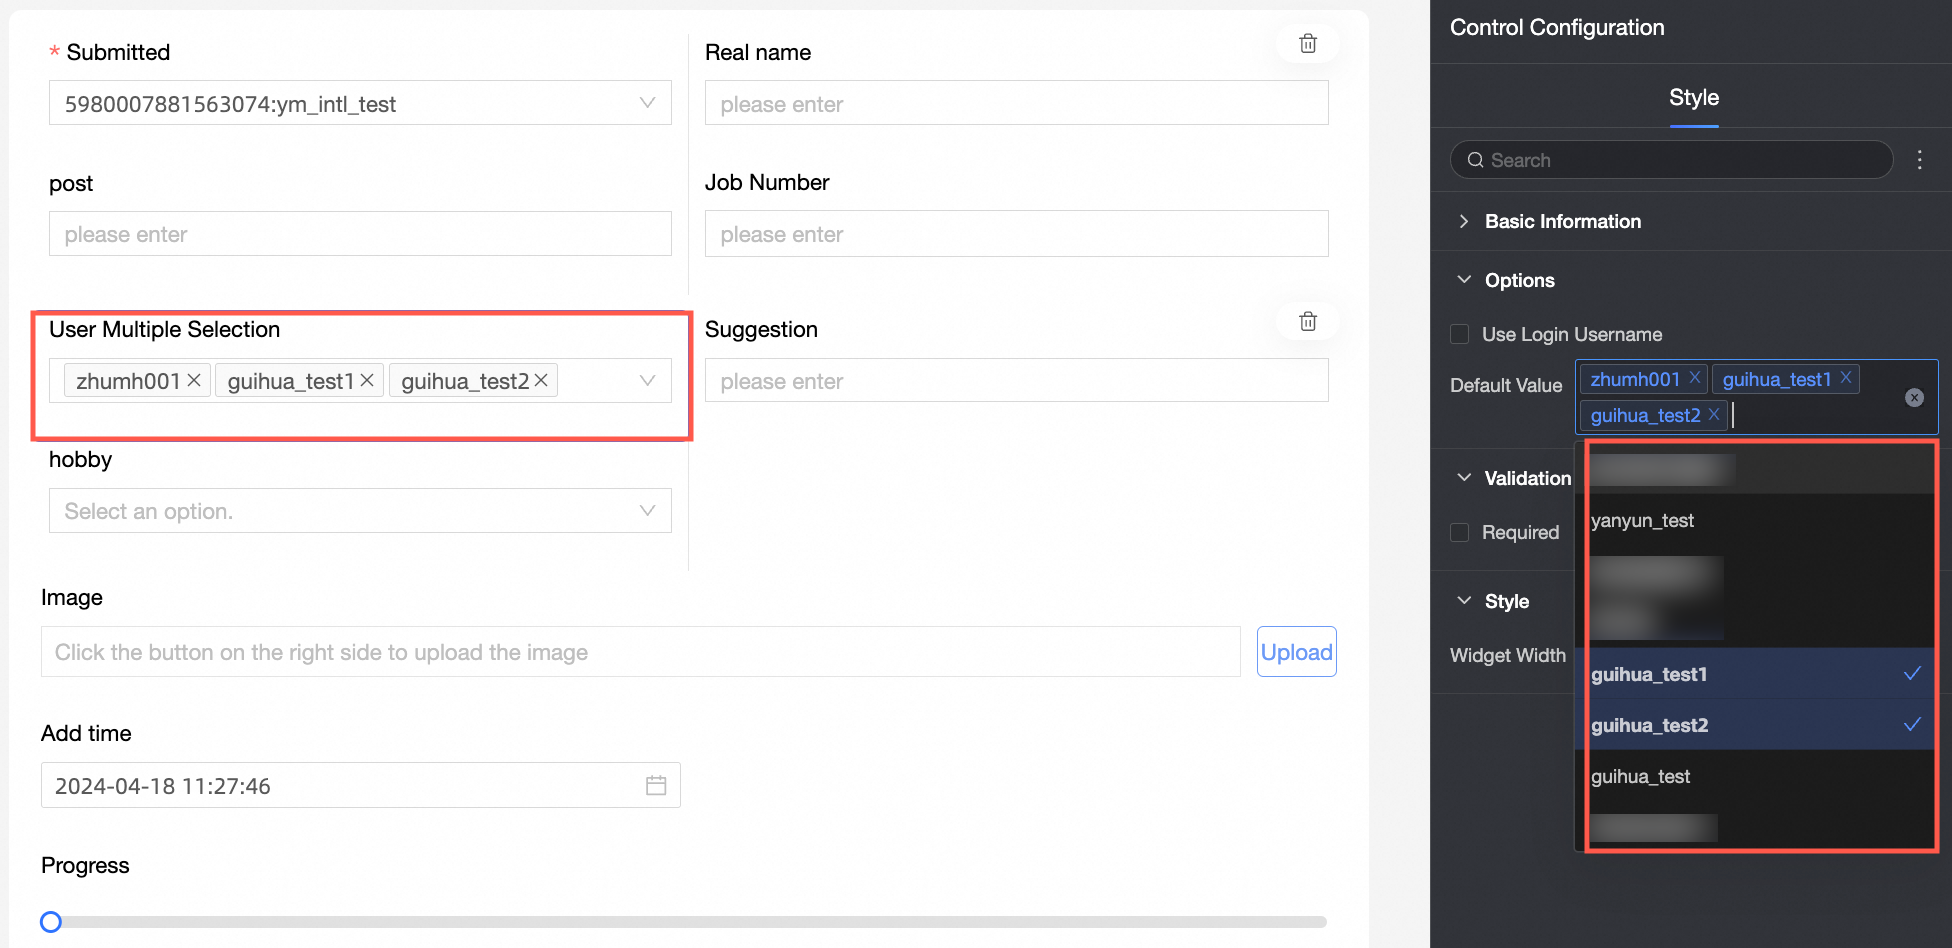
Task: Check the Required validation checkbox
Action: [1460, 532]
